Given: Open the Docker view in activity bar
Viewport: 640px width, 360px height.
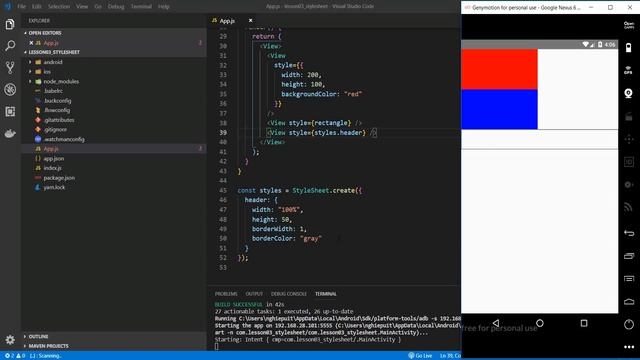Looking at the screenshot, I should point(10,133).
